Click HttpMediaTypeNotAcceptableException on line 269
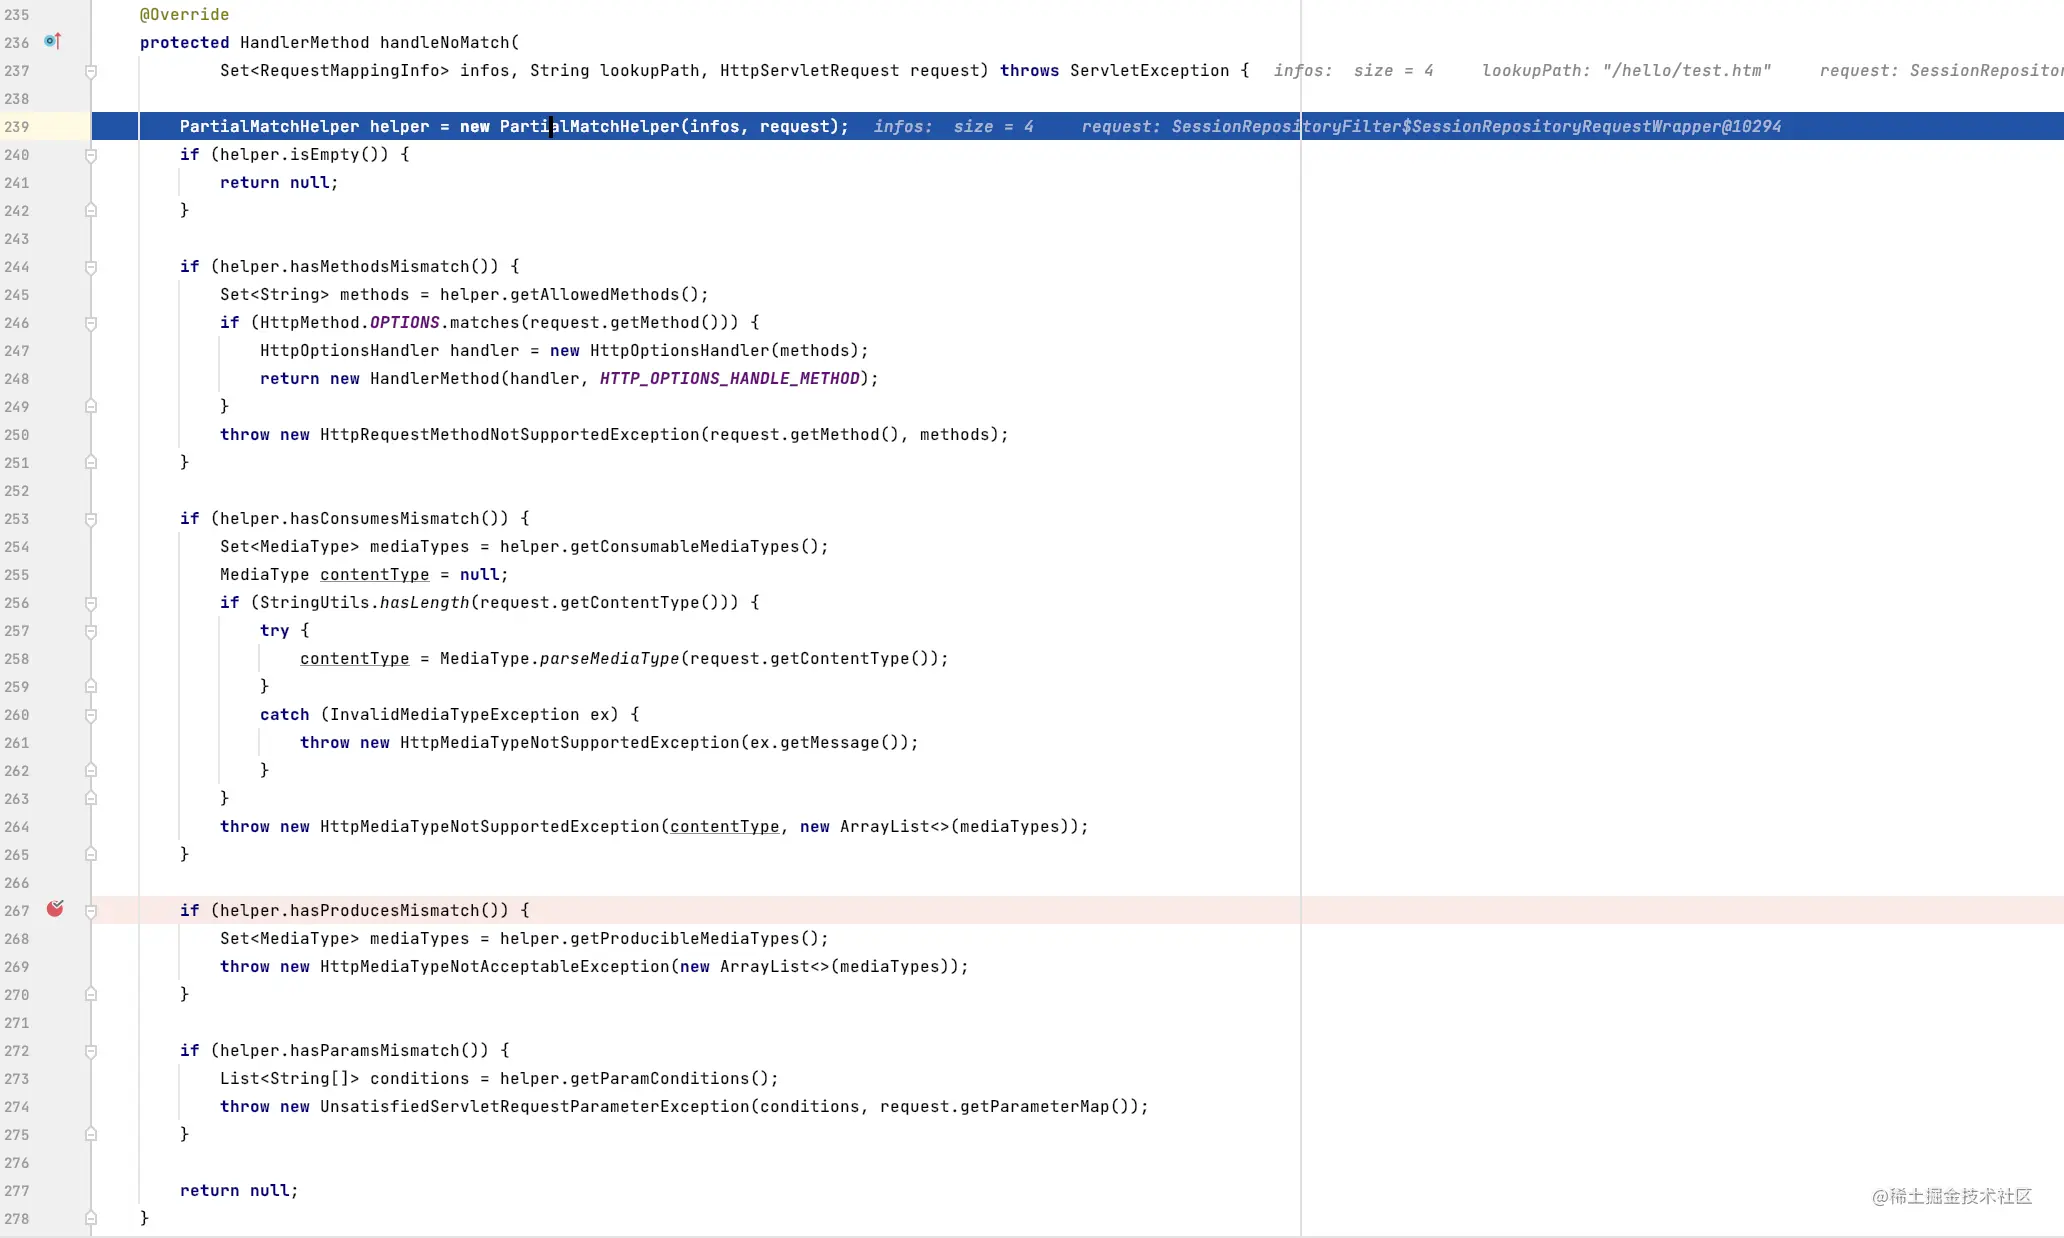Viewport: 2064px width, 1238px height. point(494,966)
